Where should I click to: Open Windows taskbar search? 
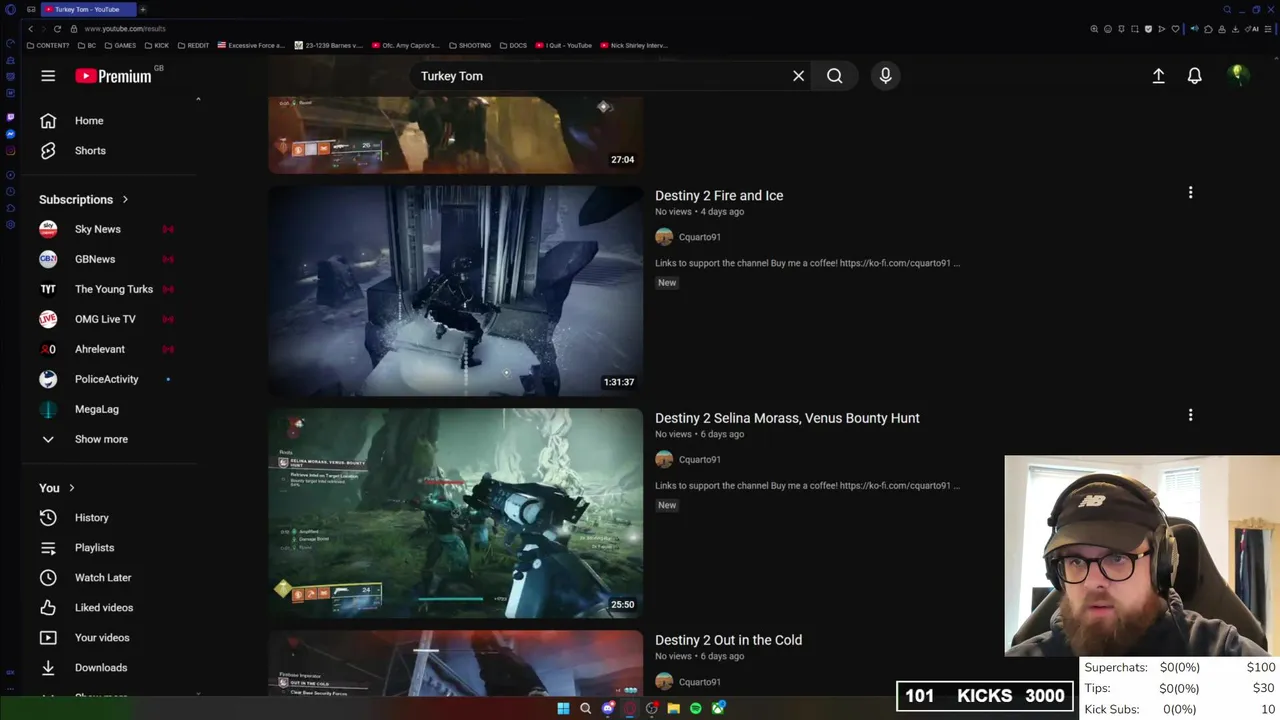(x=585, y=708)
